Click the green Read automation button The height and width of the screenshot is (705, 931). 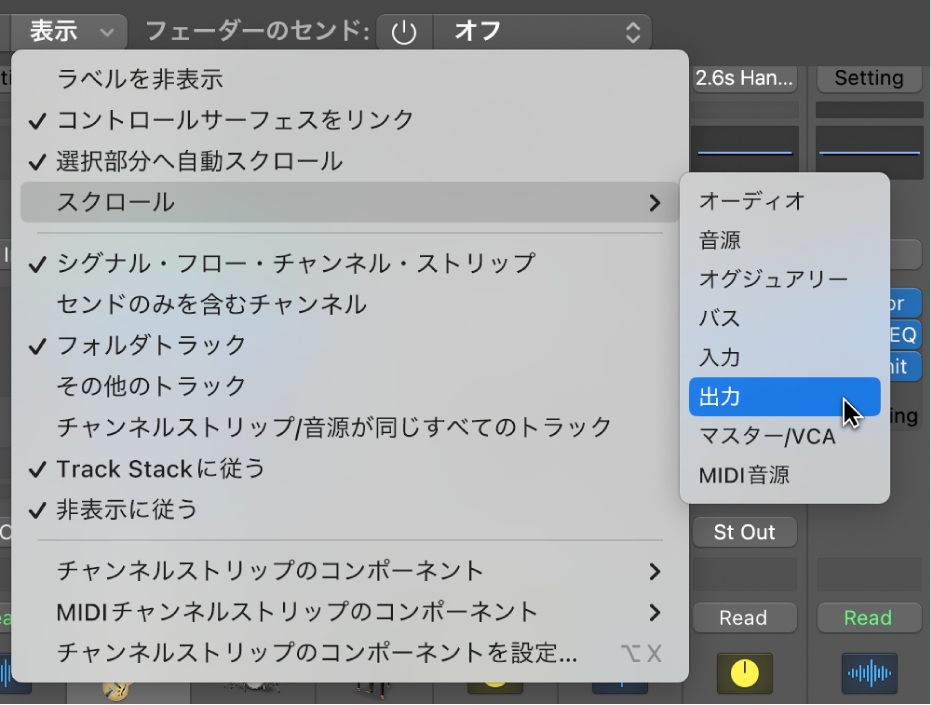869,618
